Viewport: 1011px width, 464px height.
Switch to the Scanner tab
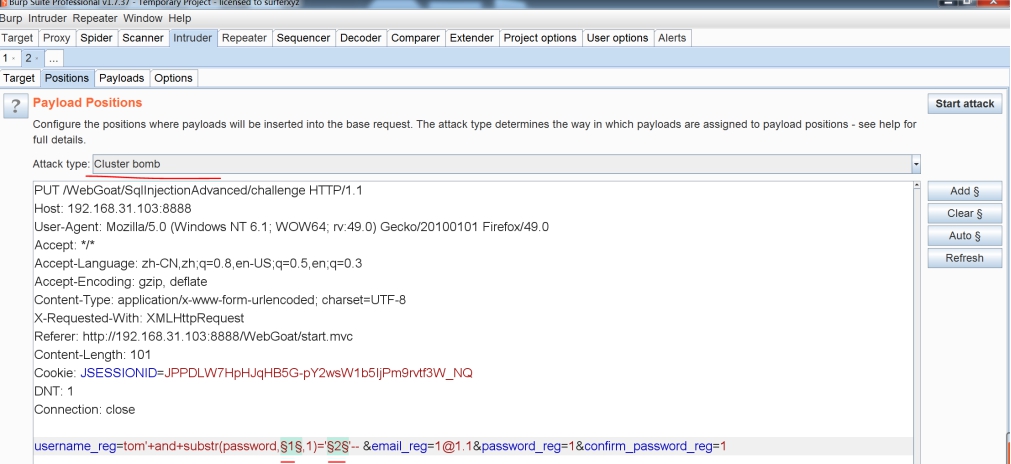(x=142, y=38)
